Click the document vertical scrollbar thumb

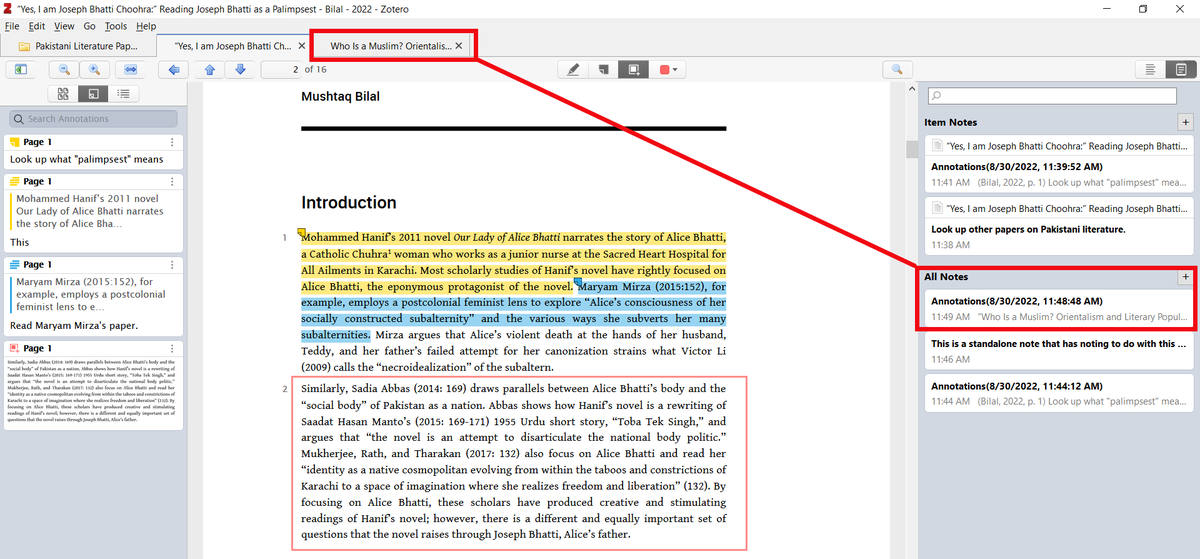pyautogui.click(x=912, y=149)
